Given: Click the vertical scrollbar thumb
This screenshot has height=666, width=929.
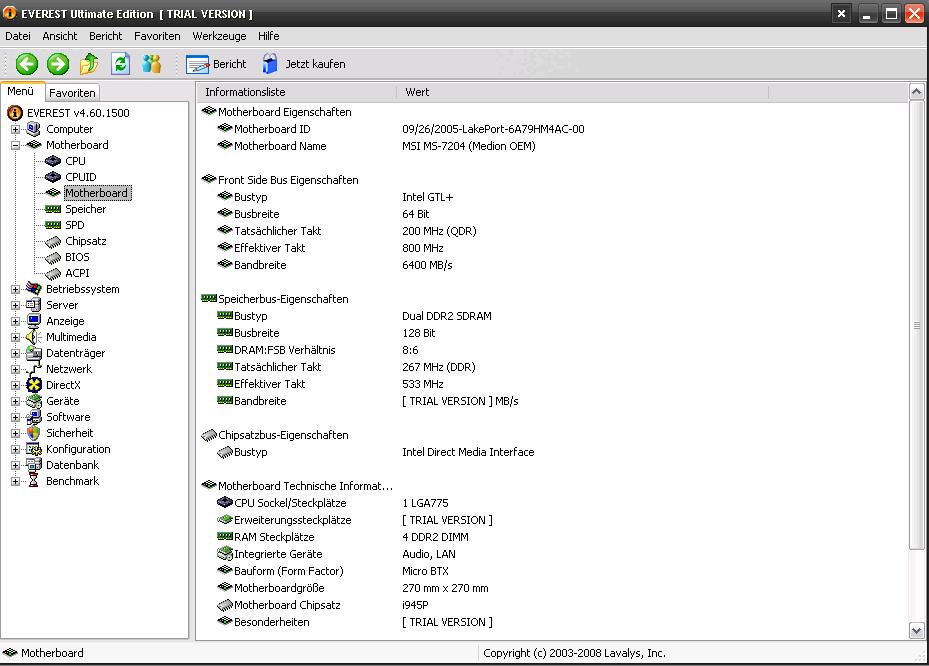Looking at the screenshot, I should [x=917, y=325].
